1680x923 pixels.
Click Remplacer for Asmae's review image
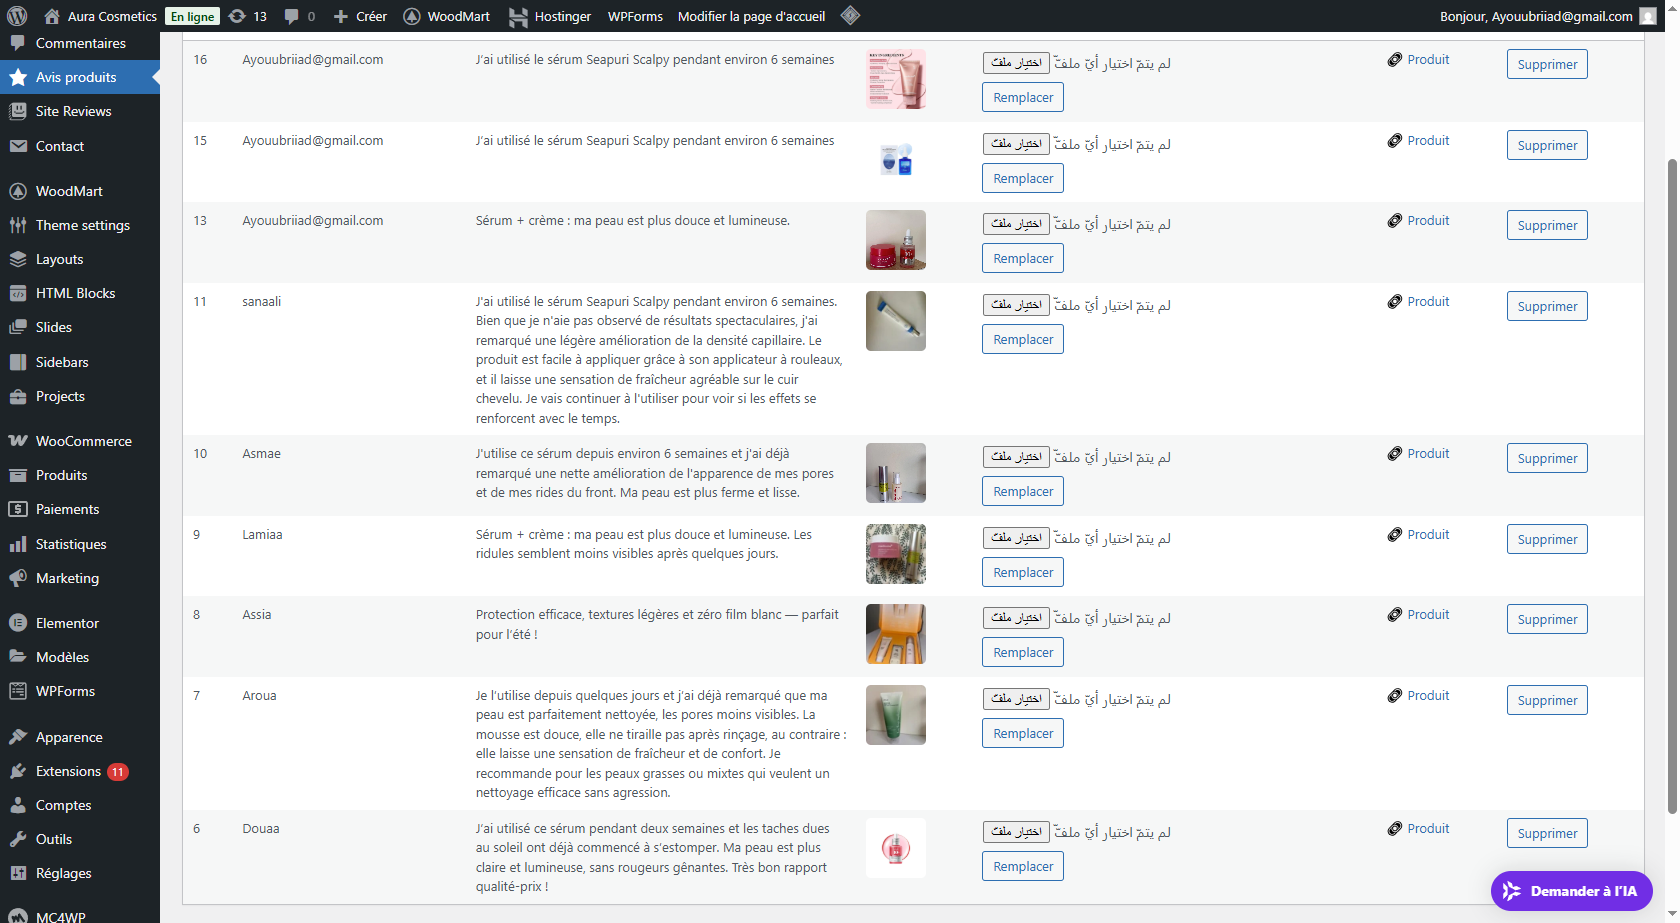(1022, 492)
